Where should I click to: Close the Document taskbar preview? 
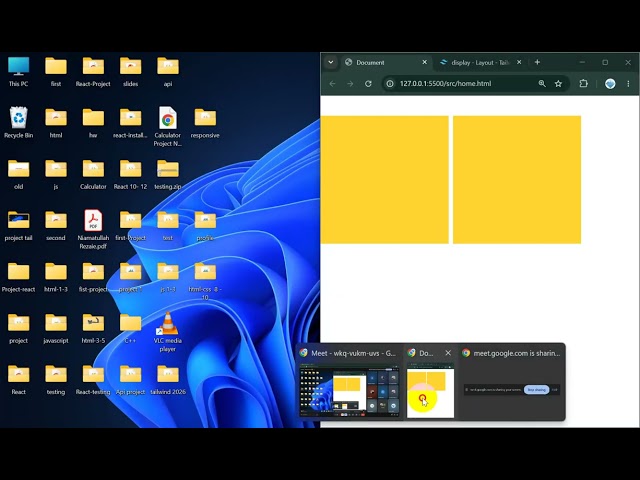tap(448, 353)
